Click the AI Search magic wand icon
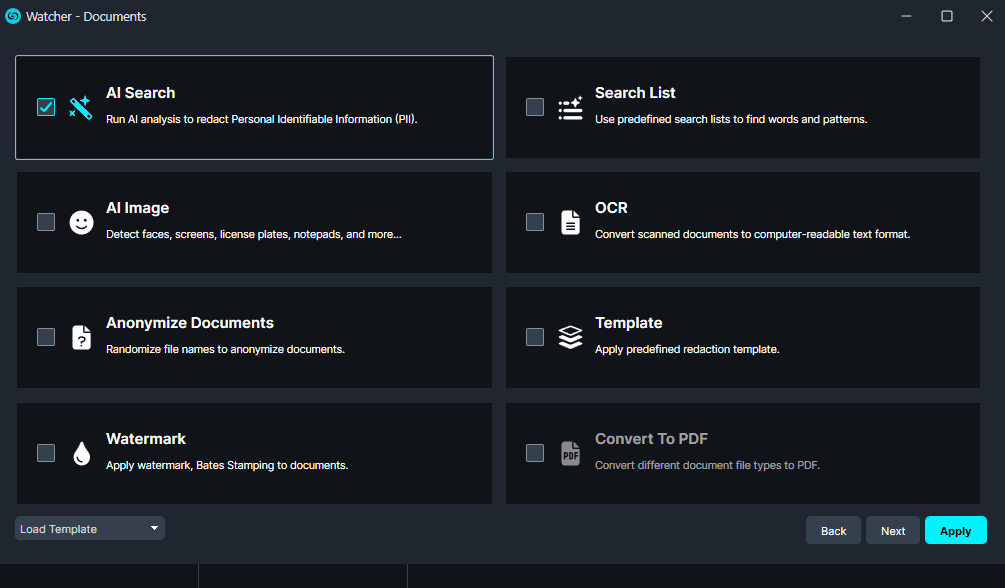 pos(81,107)
